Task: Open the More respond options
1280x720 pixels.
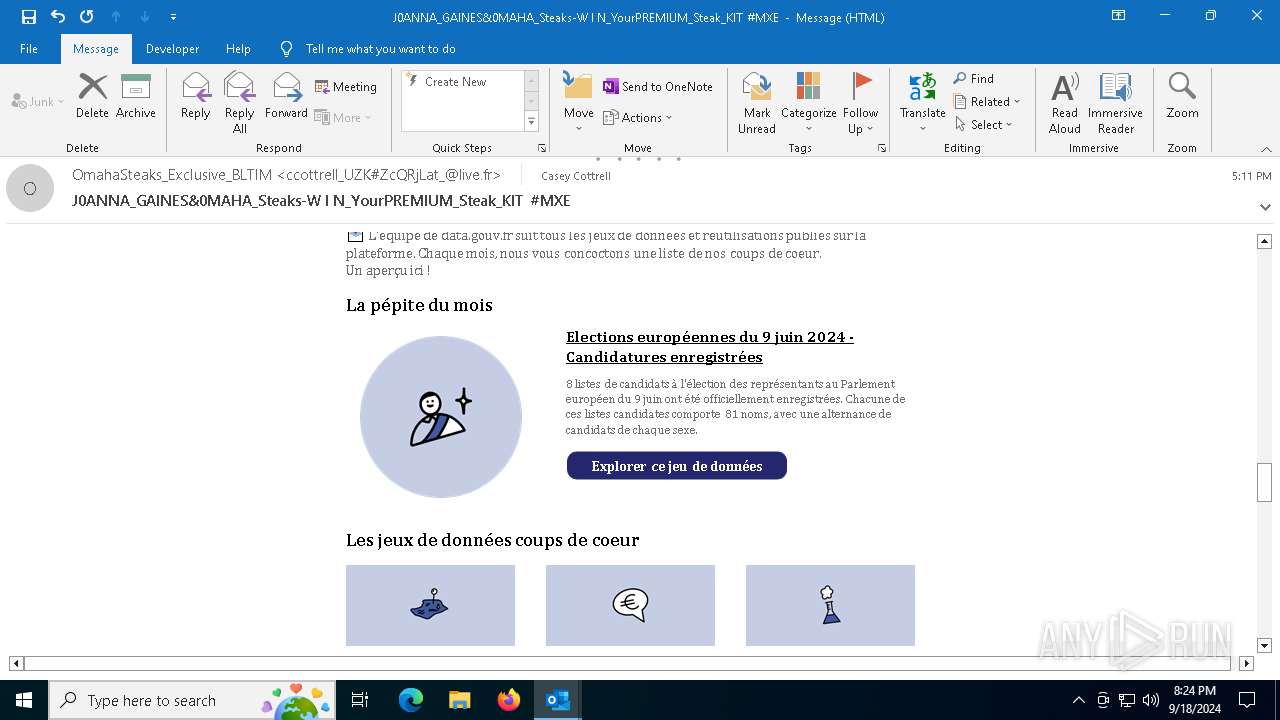Action: 343,117
